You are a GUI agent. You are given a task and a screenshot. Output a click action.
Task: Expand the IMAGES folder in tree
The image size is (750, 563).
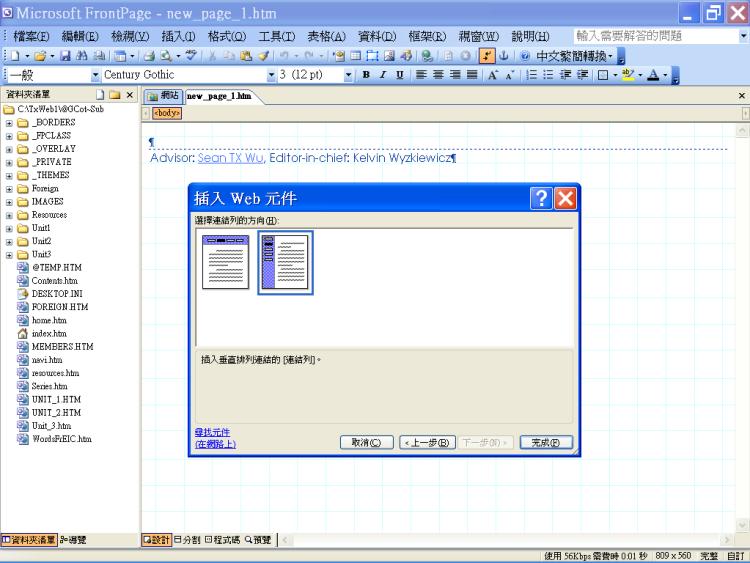[x=9, y=202]
